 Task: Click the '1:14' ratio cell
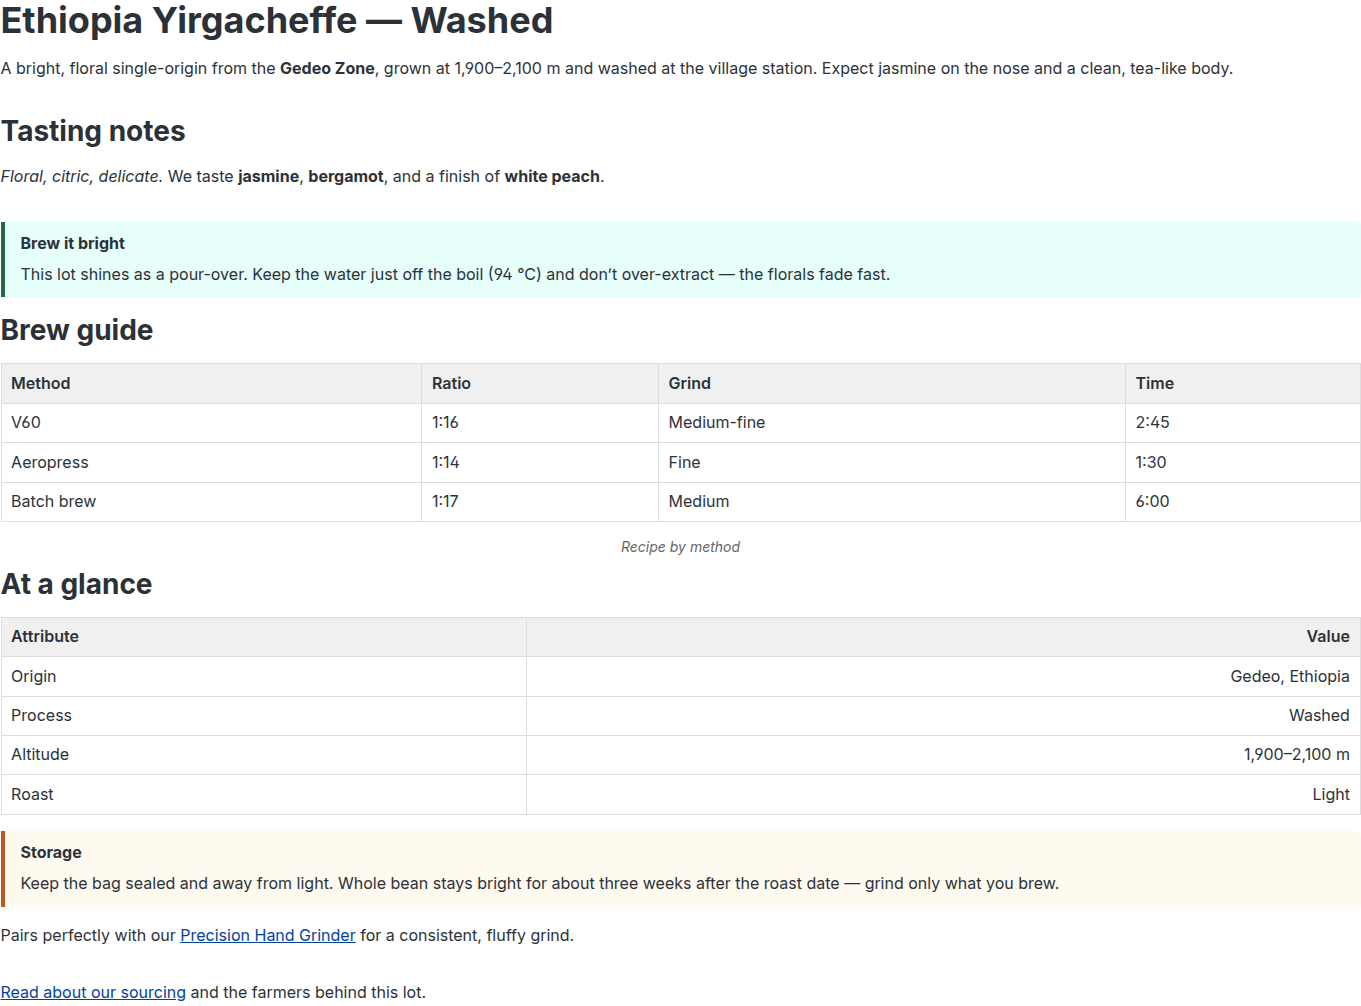coord(540,462)
